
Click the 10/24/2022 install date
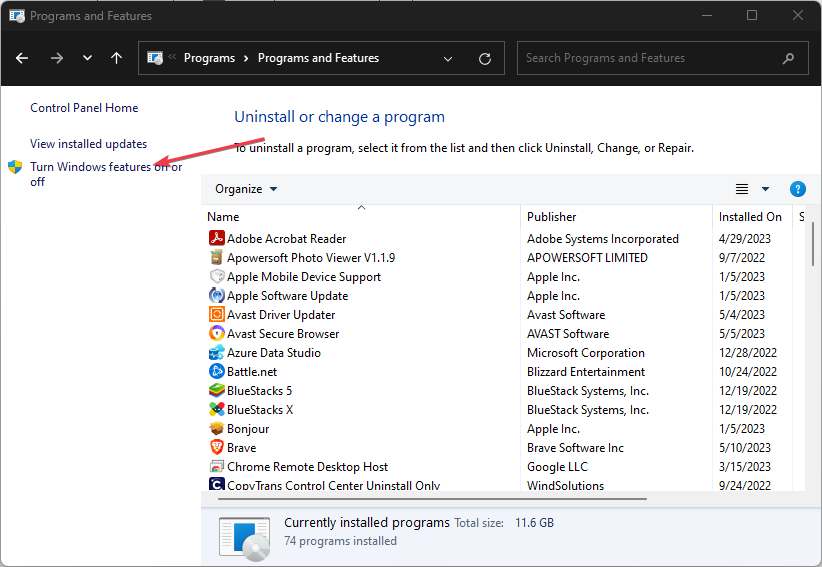(748, 372)
